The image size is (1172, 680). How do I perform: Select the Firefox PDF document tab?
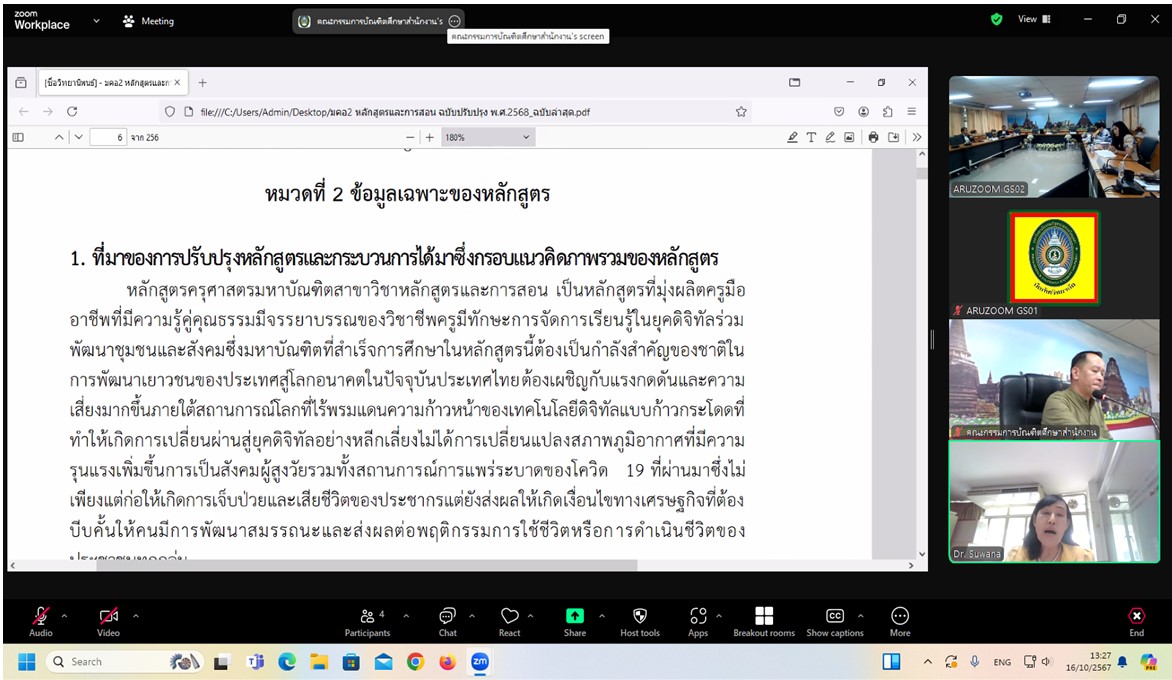pos(111,82)
